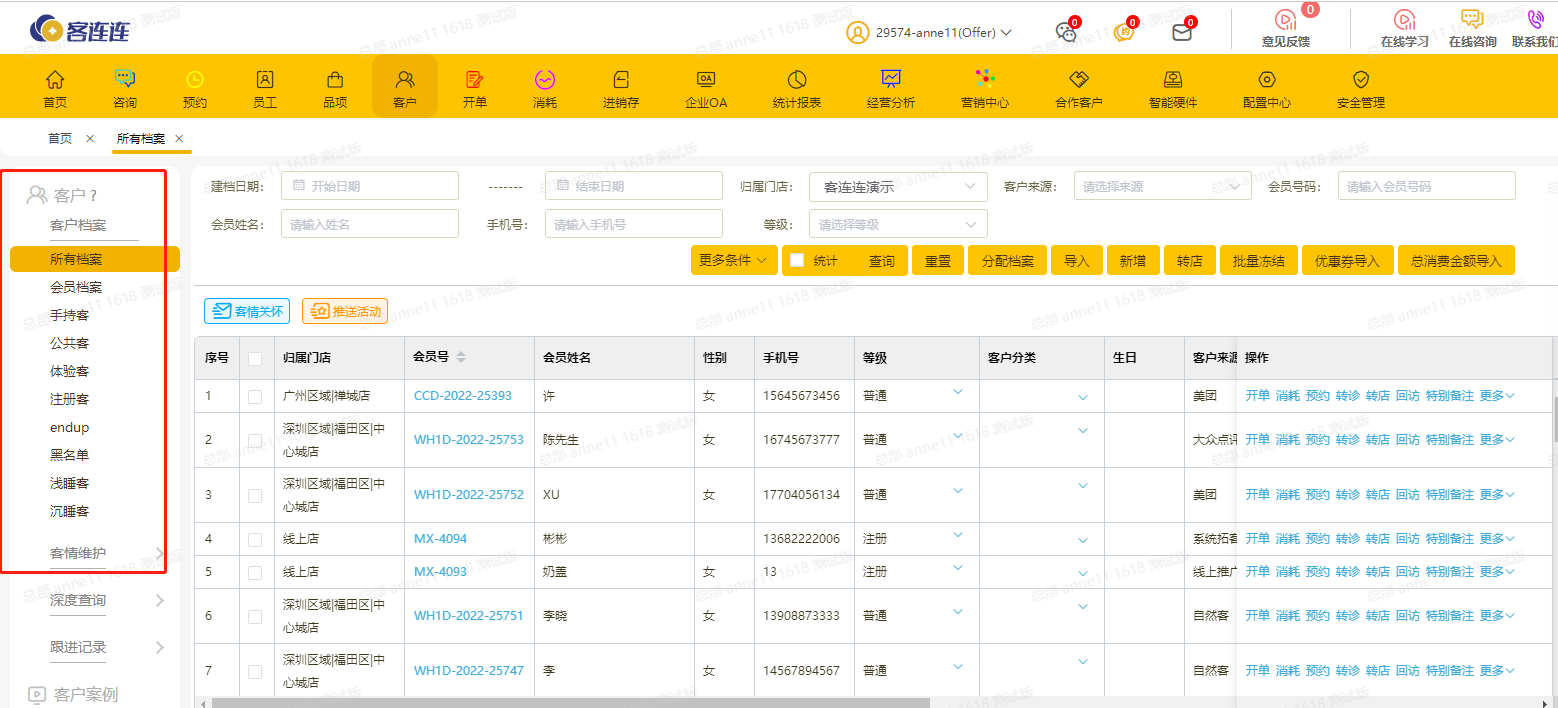Open the 归属门店 store dropdown
This screenshot has width=1558, height=708.
(897, 187)
